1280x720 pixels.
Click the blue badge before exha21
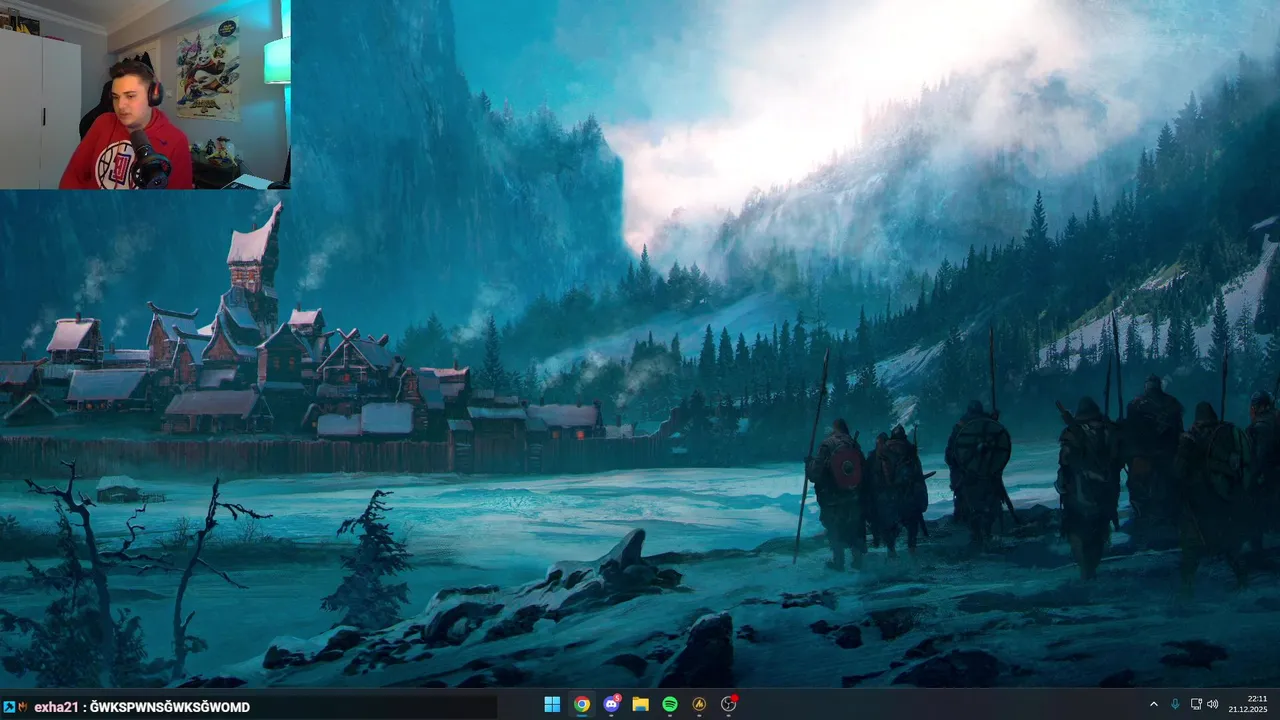8,707
